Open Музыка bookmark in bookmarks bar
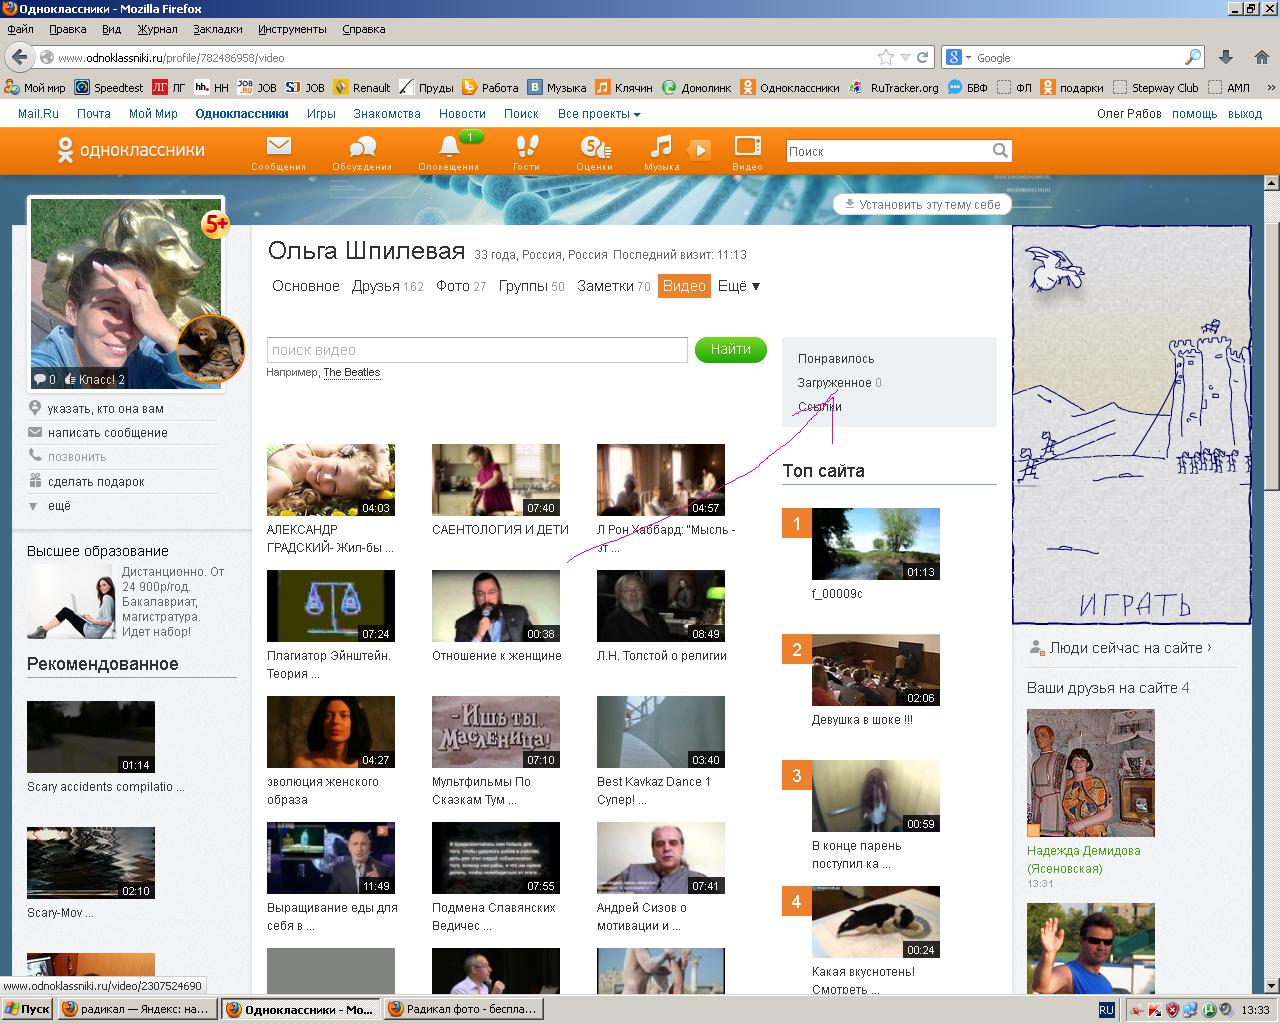This screenshot has height=1024, width=1280. pos(557,87)
